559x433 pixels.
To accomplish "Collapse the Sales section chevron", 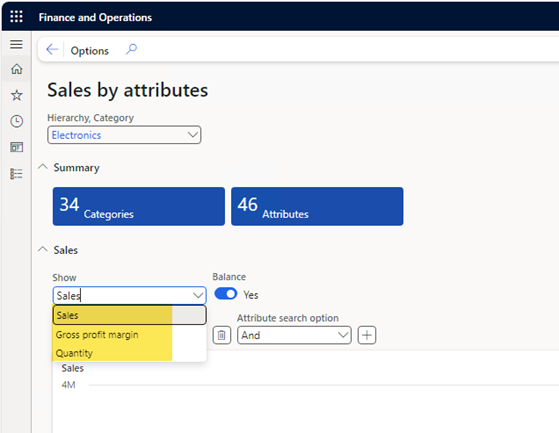I will tap(43, 249).
